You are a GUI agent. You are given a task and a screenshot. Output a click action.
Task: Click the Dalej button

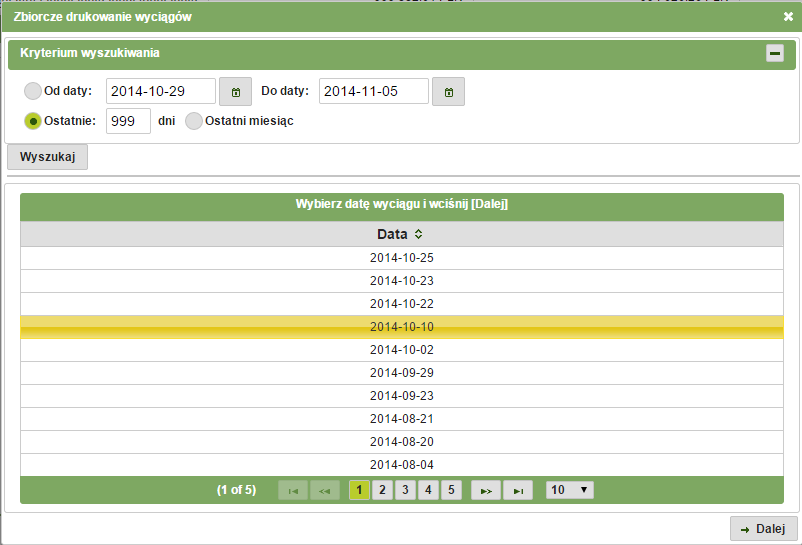pos(764,529)
